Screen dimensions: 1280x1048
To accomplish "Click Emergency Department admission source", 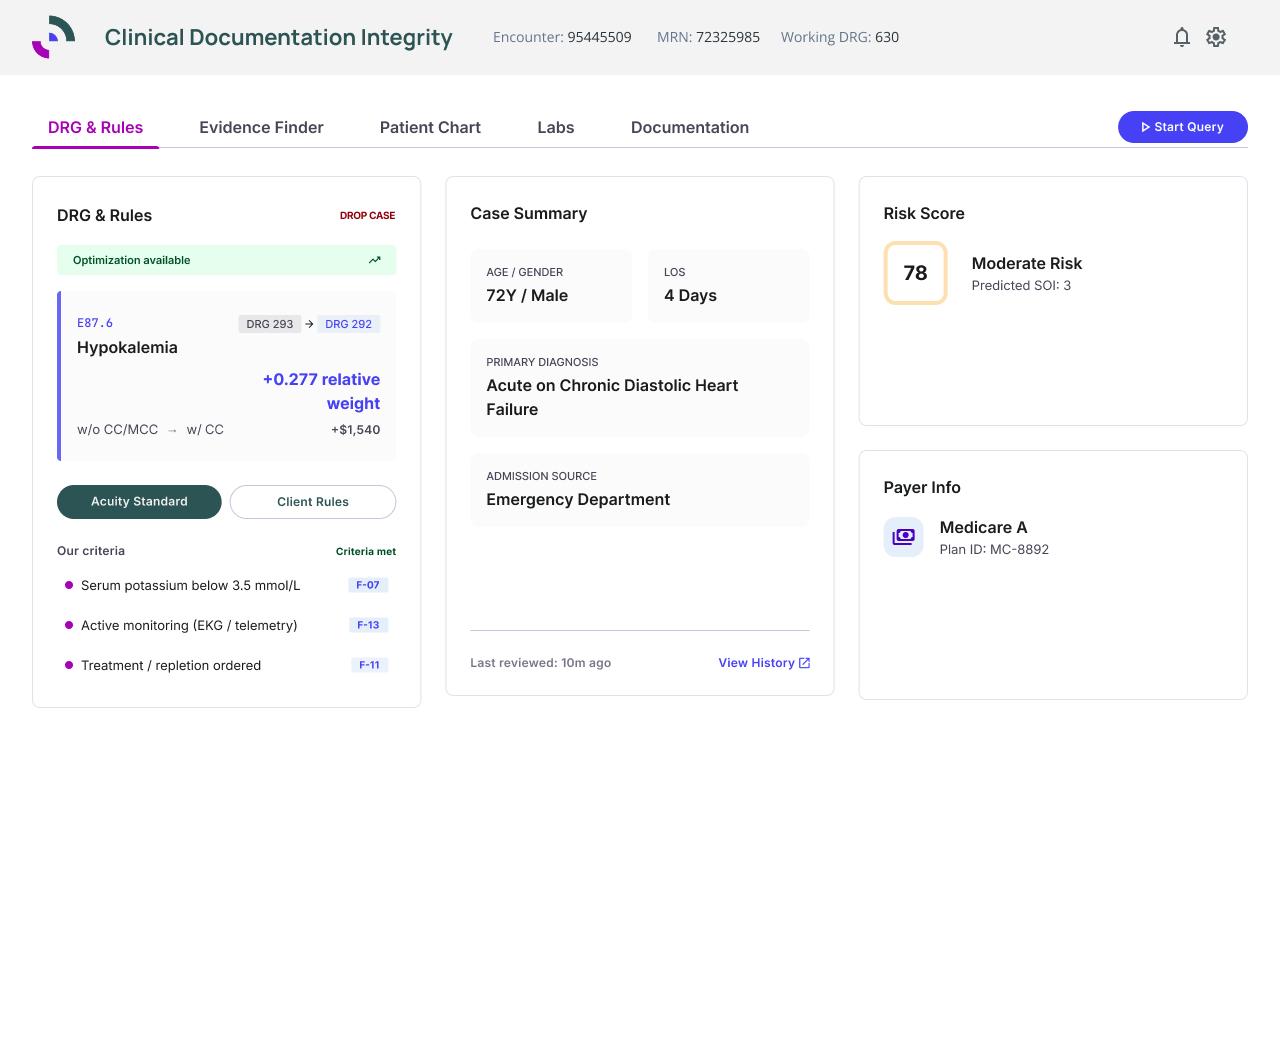I will click(578, 500).
